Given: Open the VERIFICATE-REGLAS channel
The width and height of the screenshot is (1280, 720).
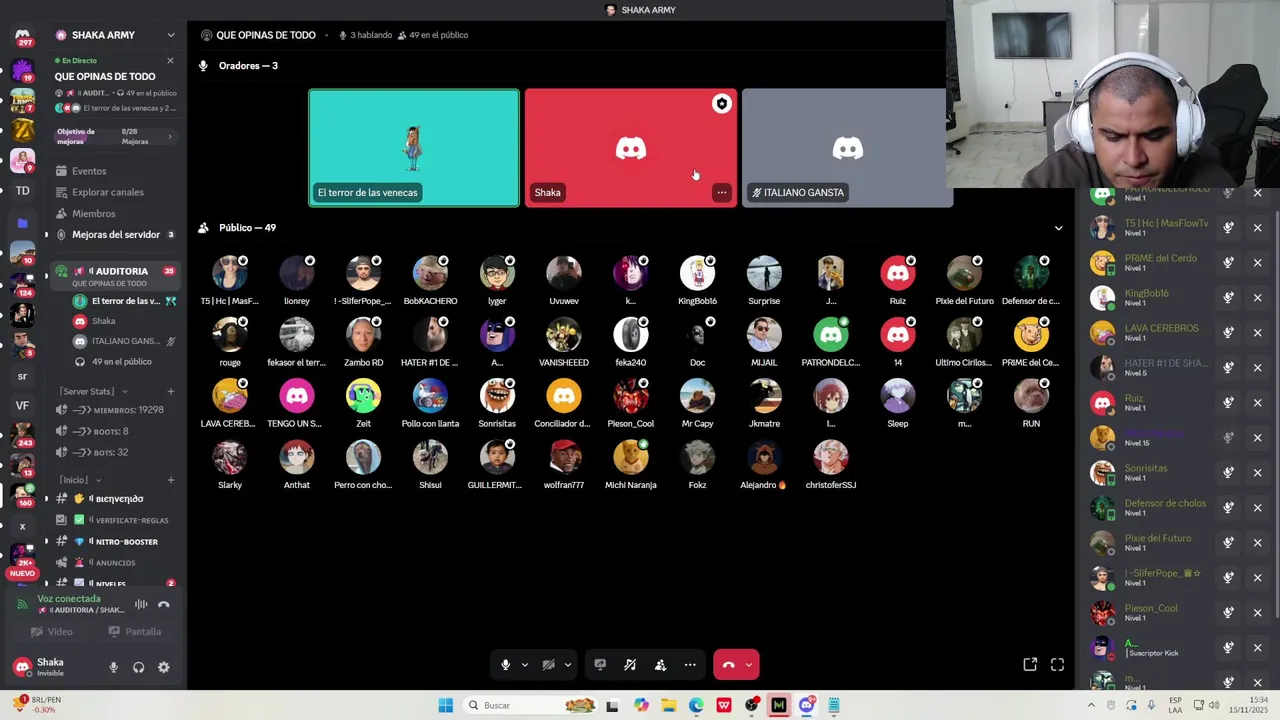Looking at the screenshot, I should (115, 520).
